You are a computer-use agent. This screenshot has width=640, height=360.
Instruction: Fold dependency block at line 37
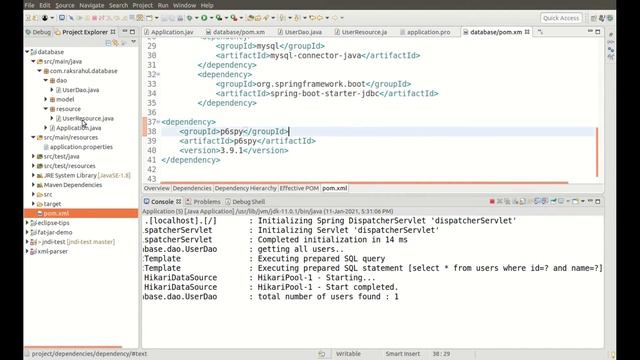point(158,122)
